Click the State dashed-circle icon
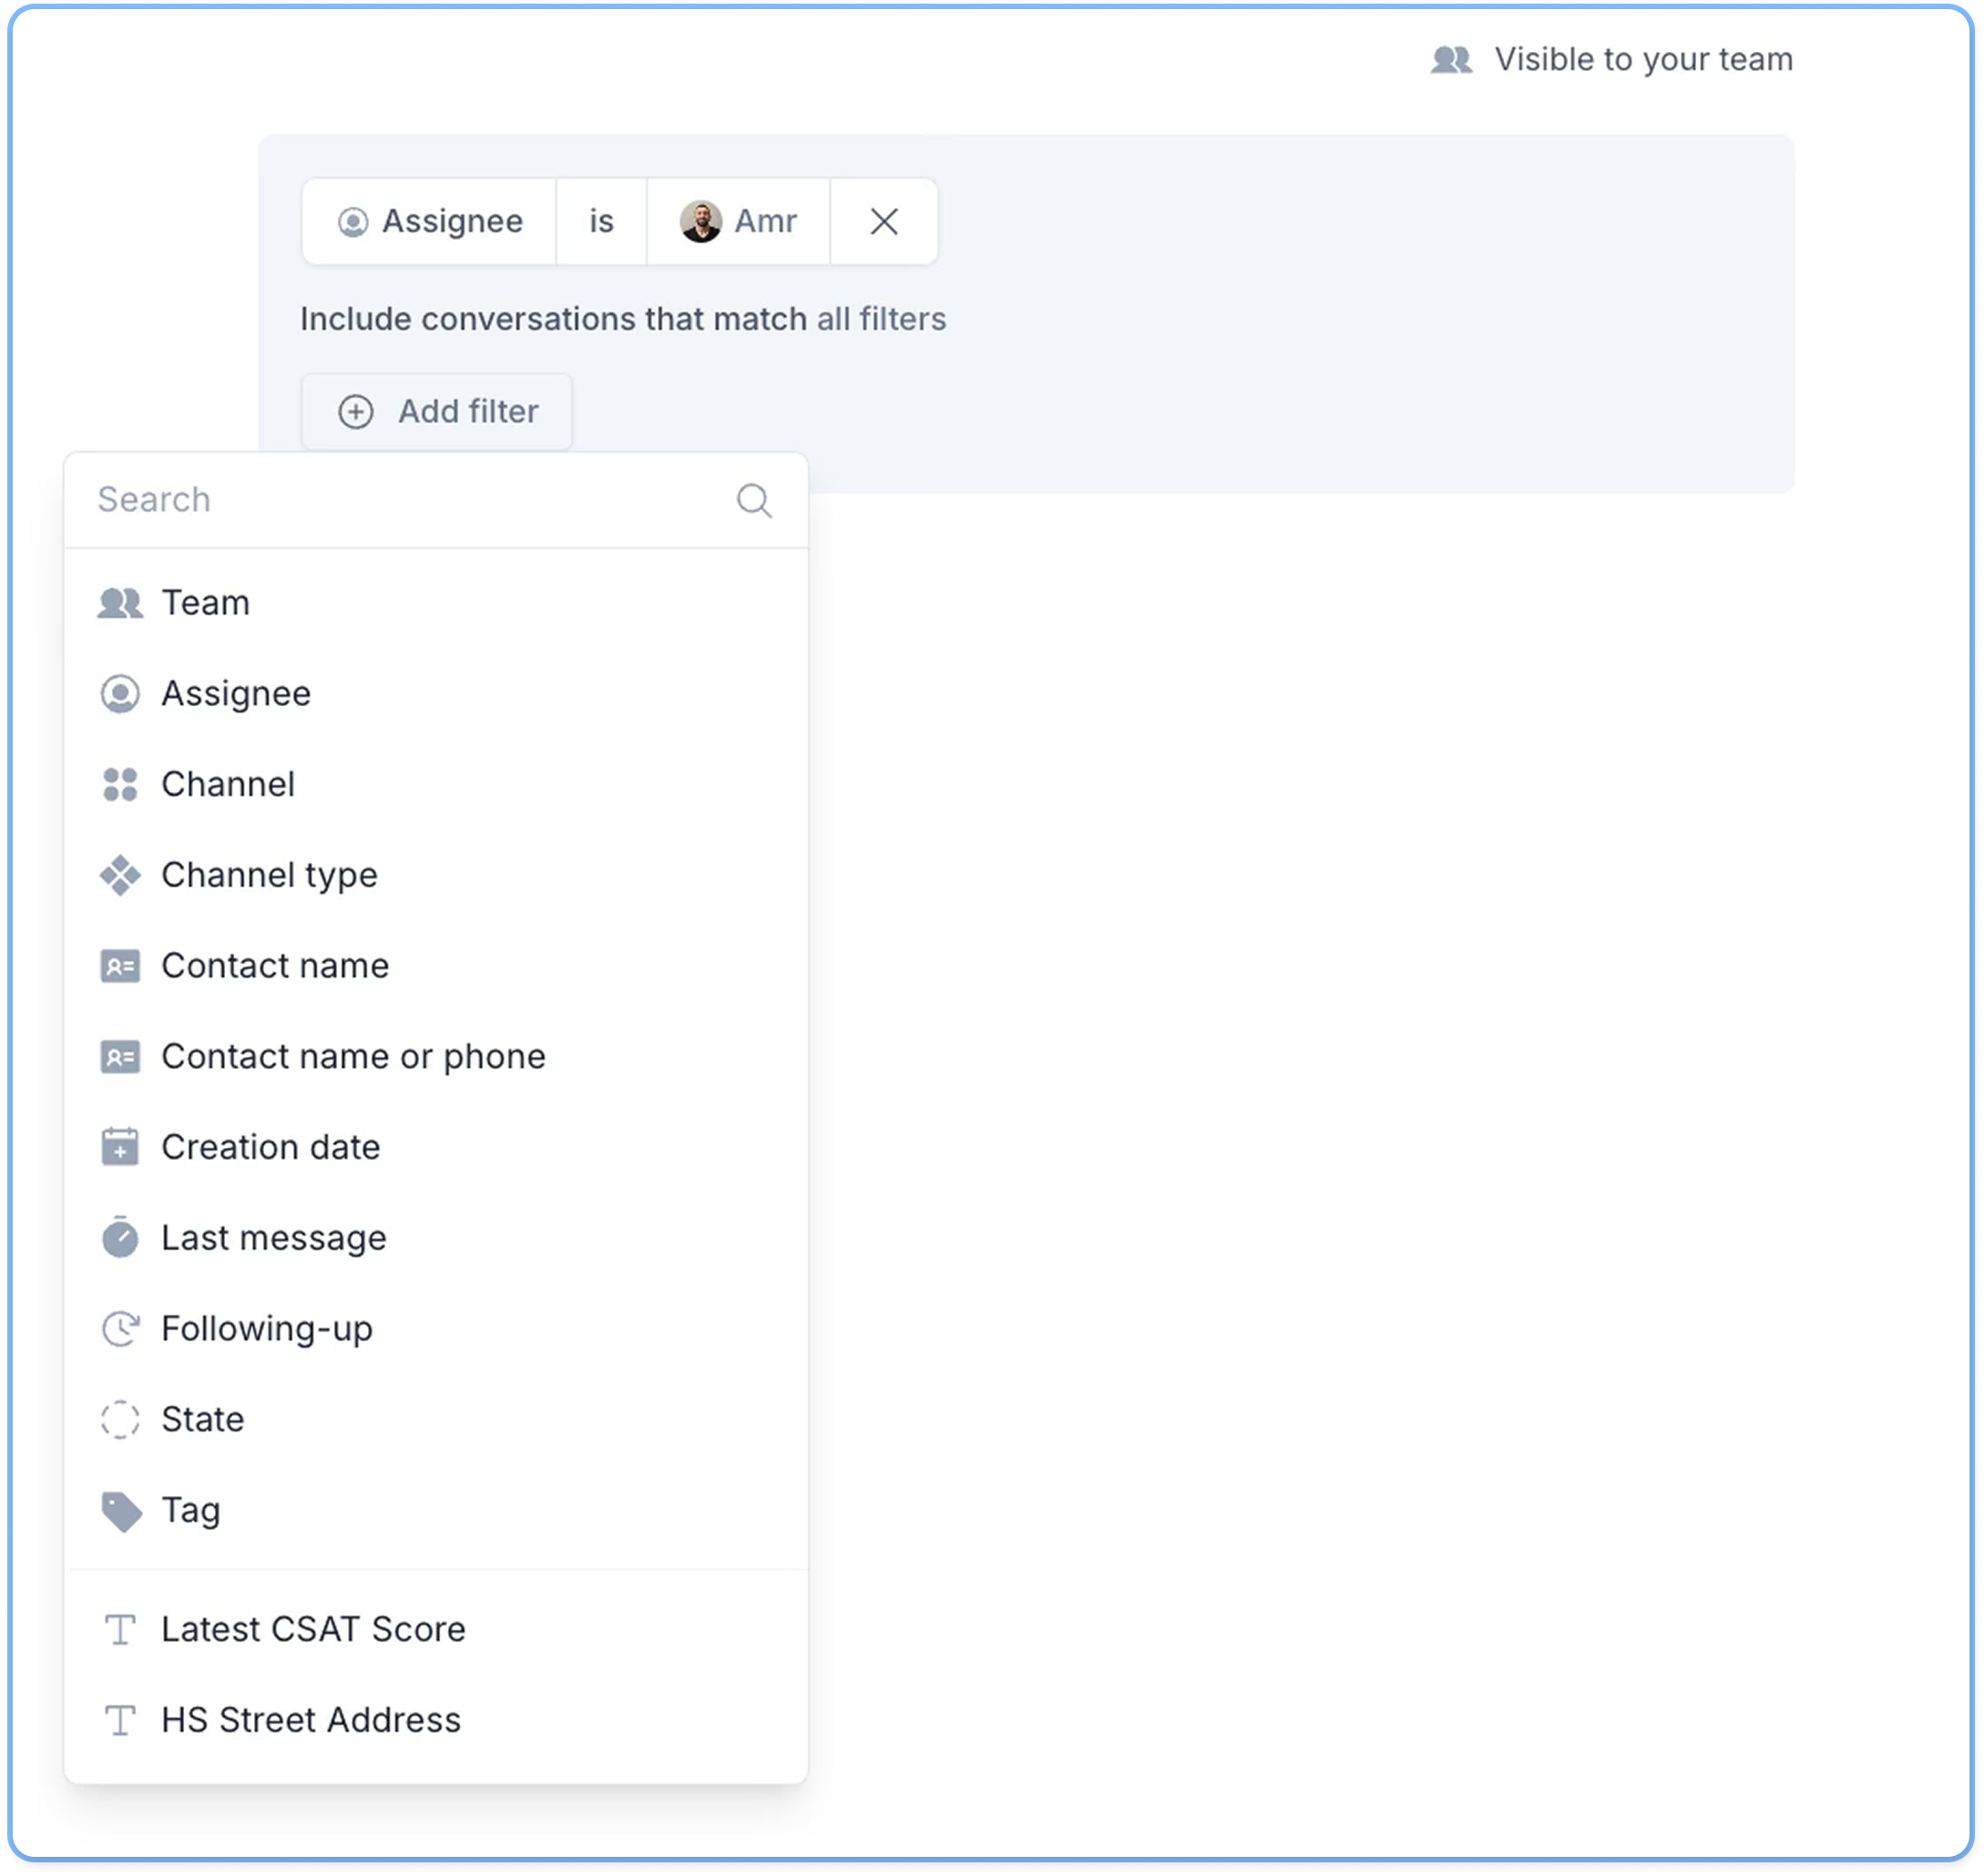 (x=120, y=1419)
